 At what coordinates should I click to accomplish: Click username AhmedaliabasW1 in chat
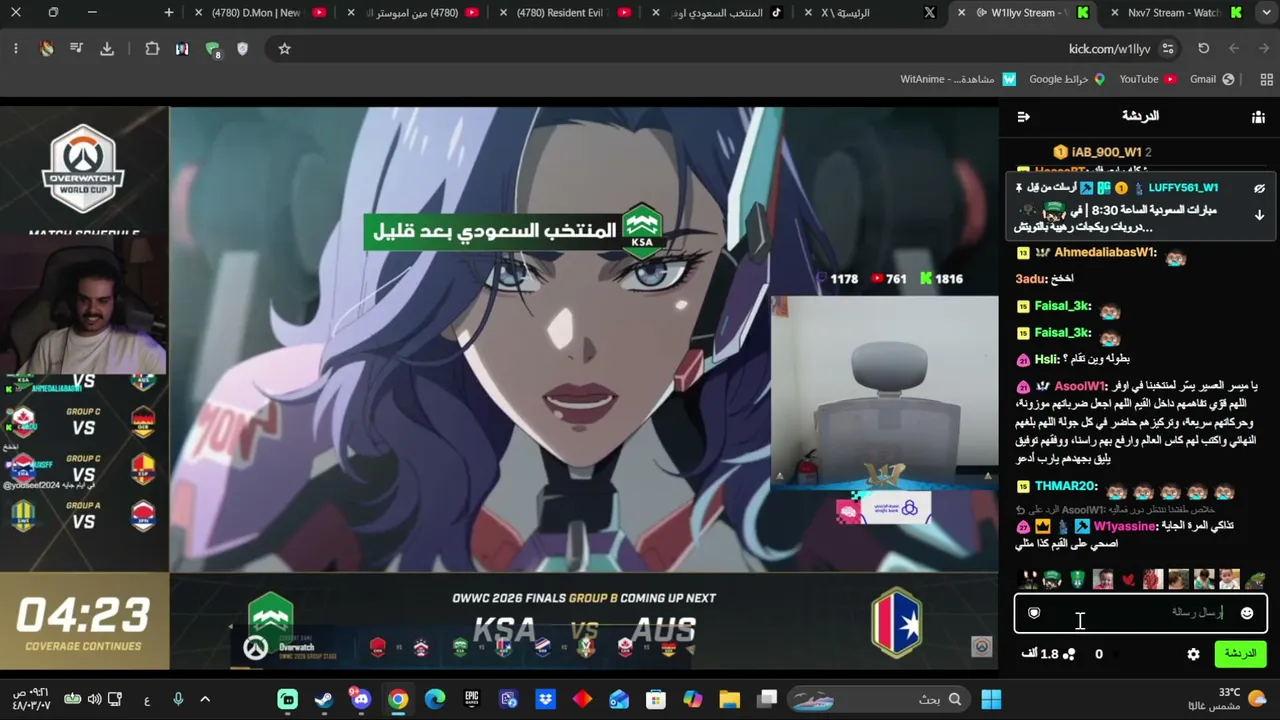click(1105, 253)
